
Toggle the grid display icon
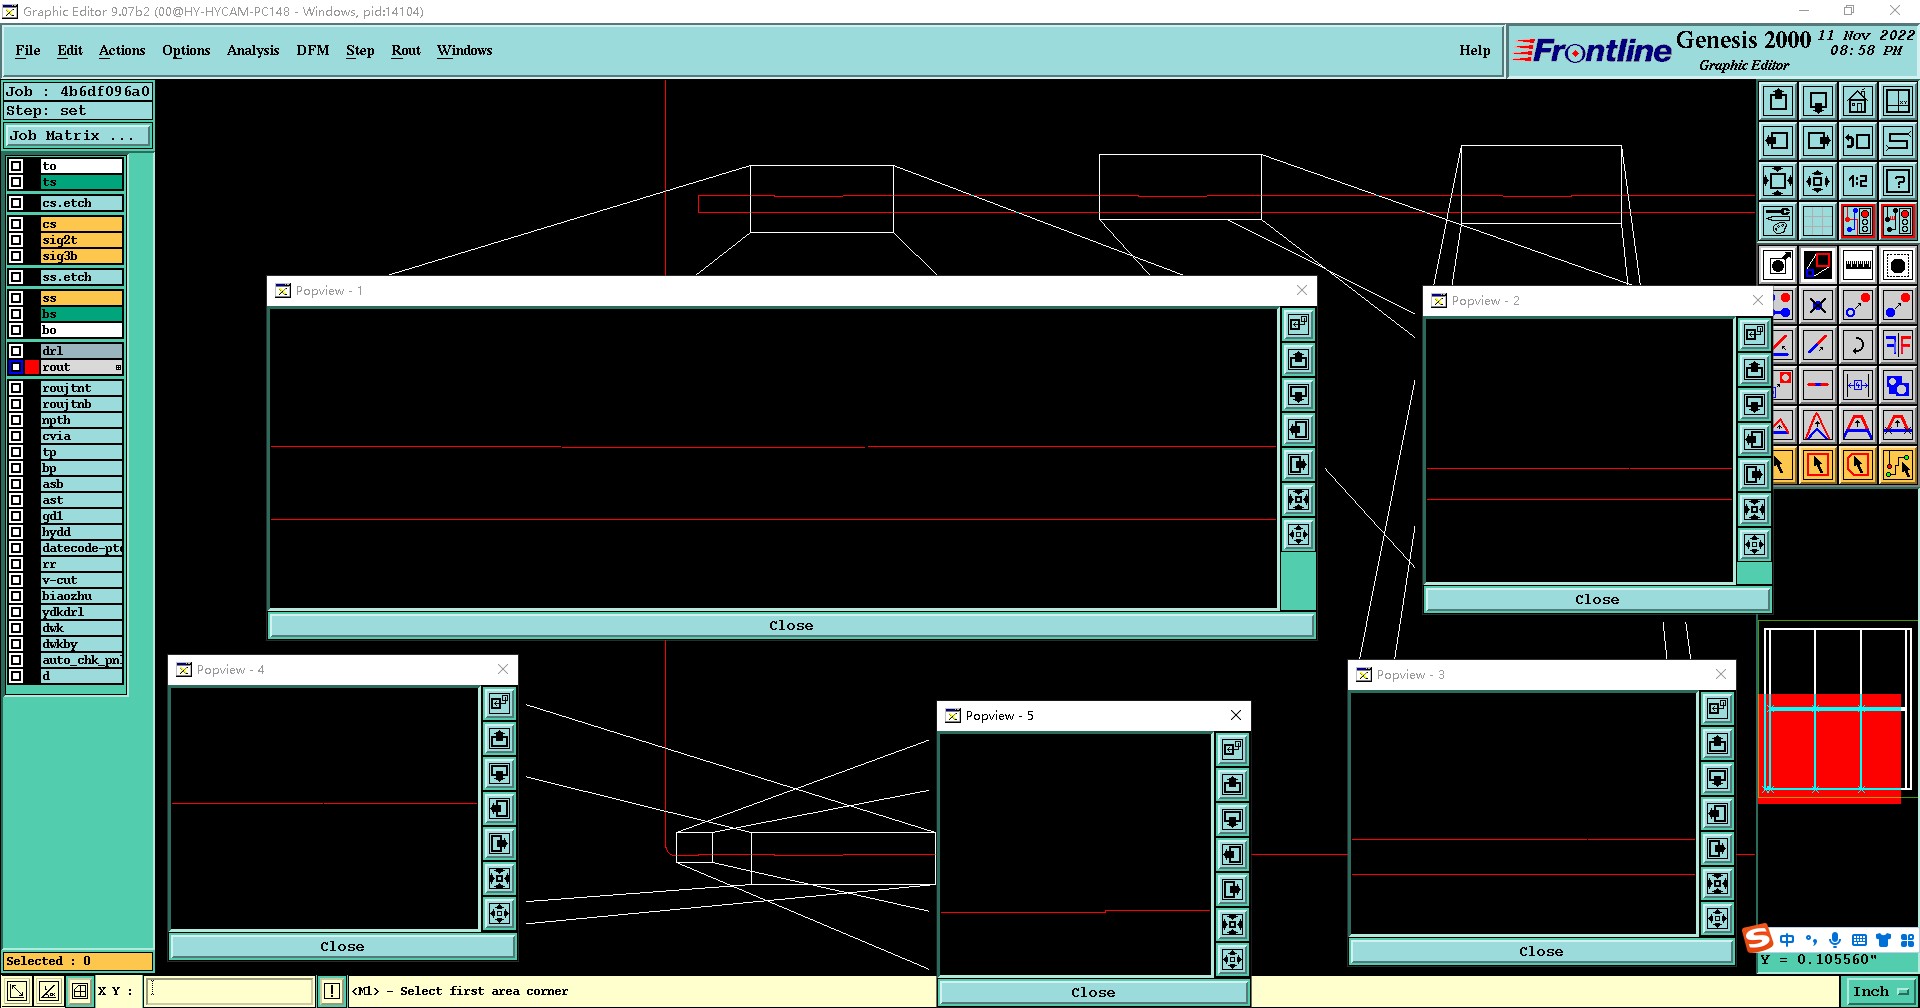point(1818,221)
